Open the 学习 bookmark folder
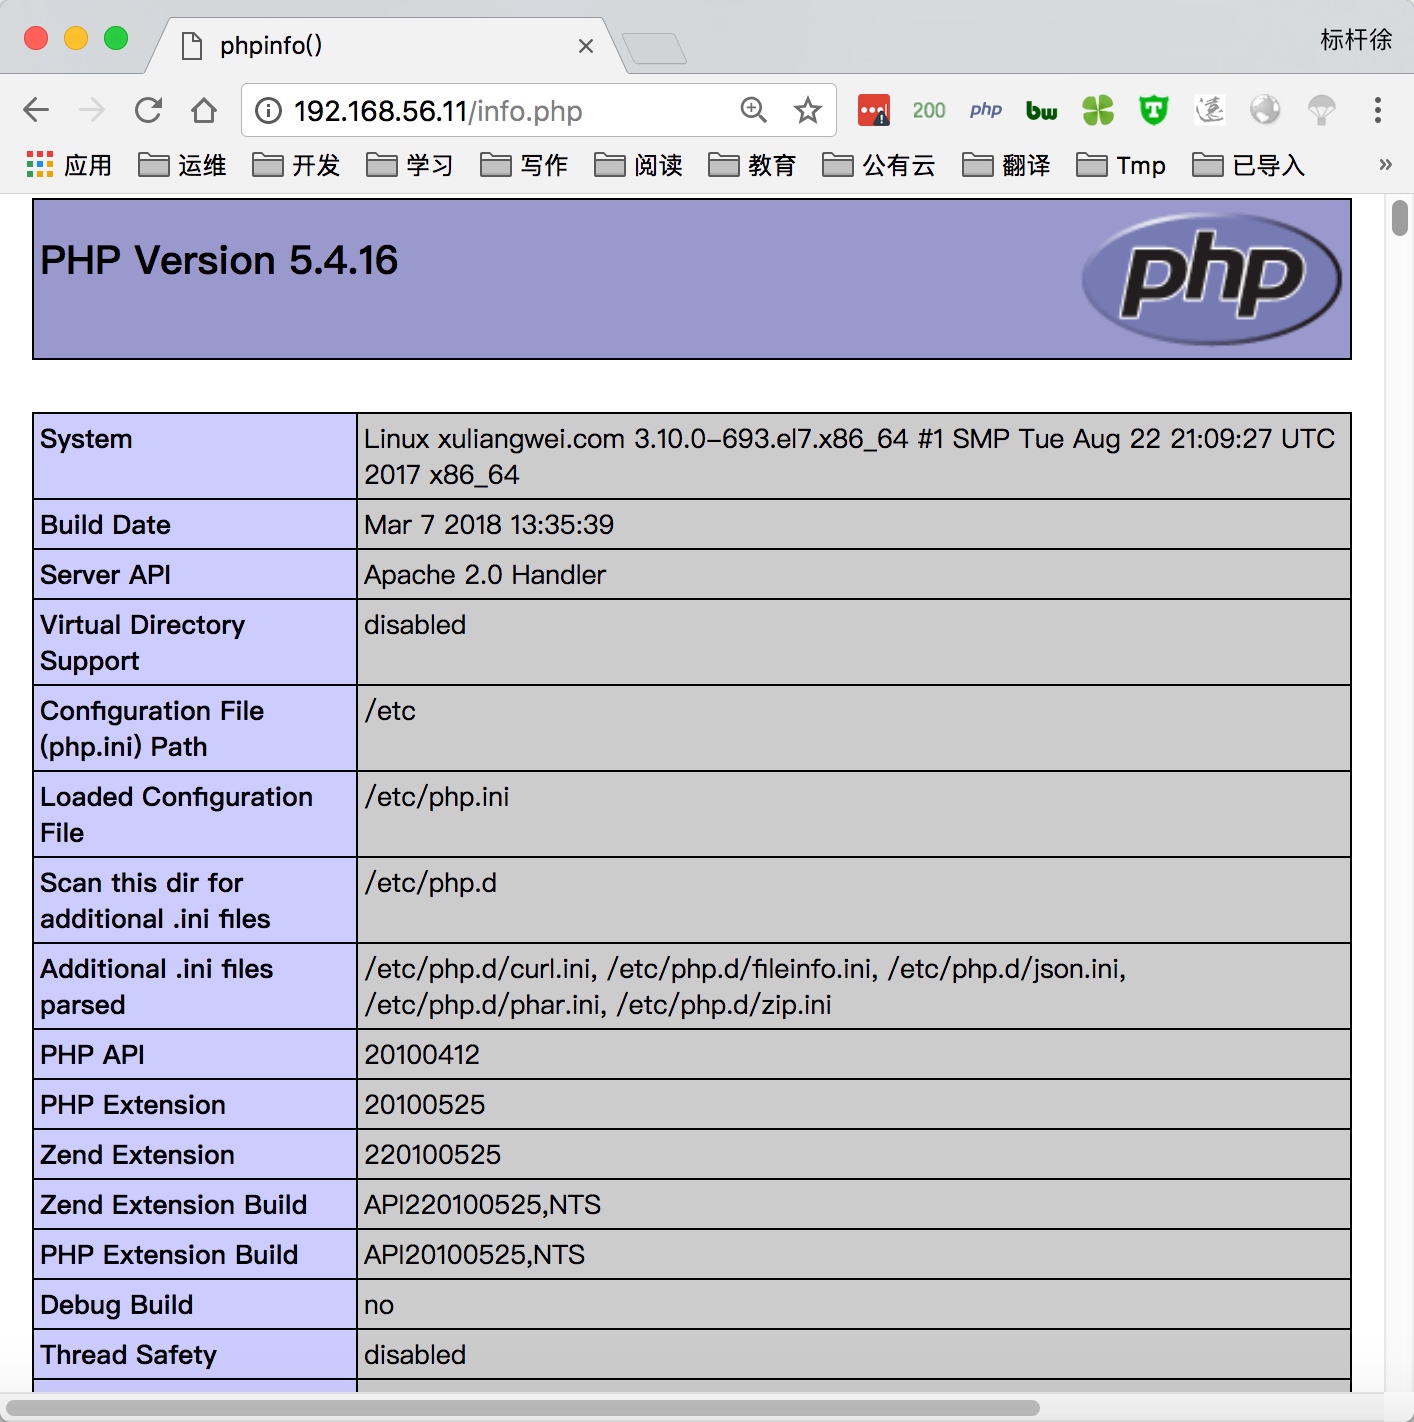The width and height of the screenshot is (1414, 1422). pos(410,165)
